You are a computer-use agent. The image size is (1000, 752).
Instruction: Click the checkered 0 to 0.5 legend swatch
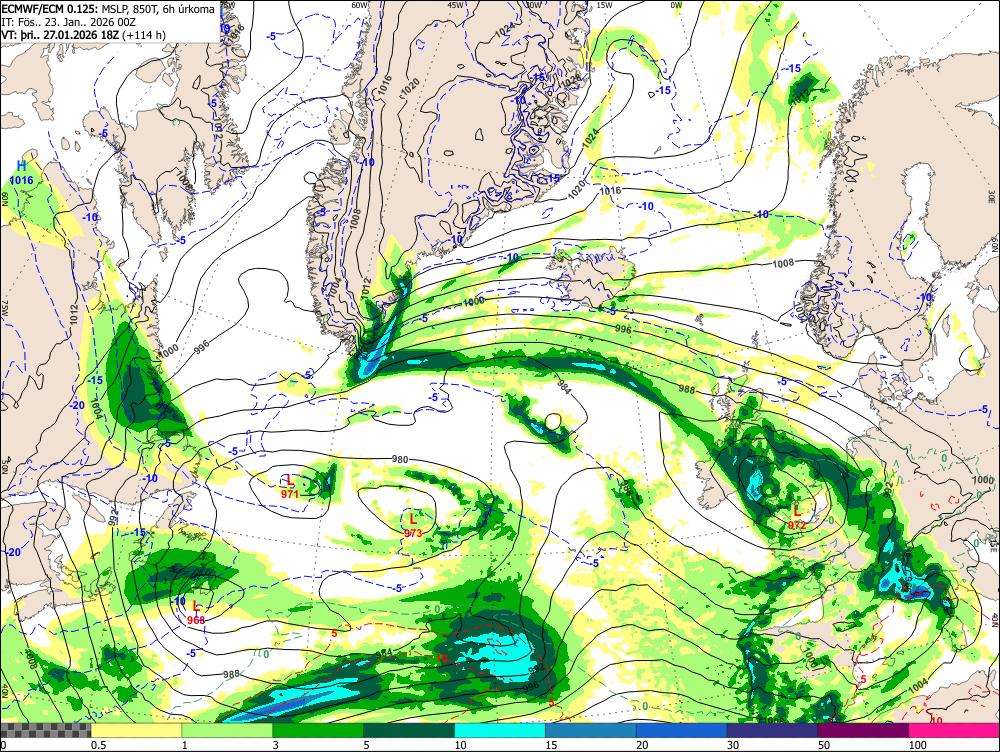point(45,730)
